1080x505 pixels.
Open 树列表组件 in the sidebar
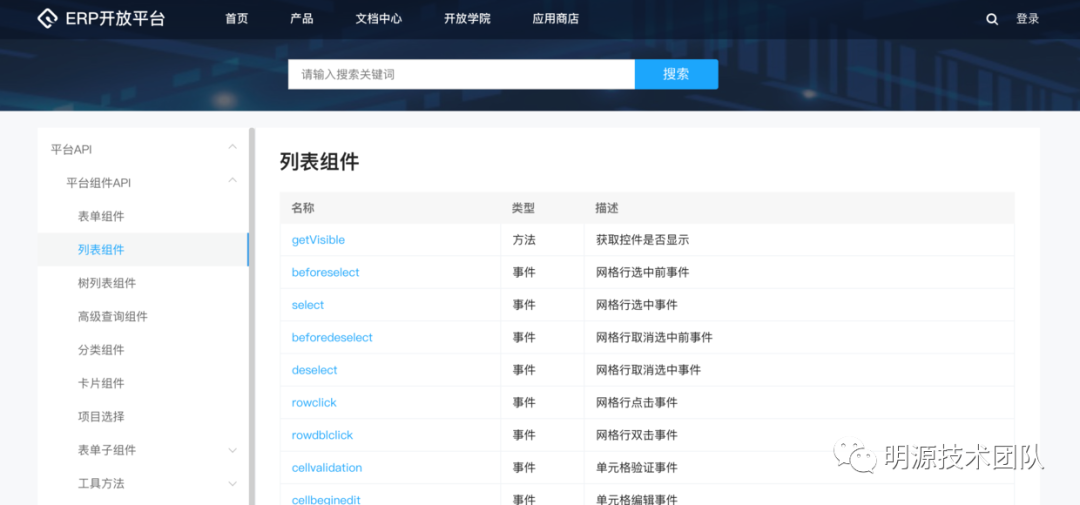tap(107, 283)
